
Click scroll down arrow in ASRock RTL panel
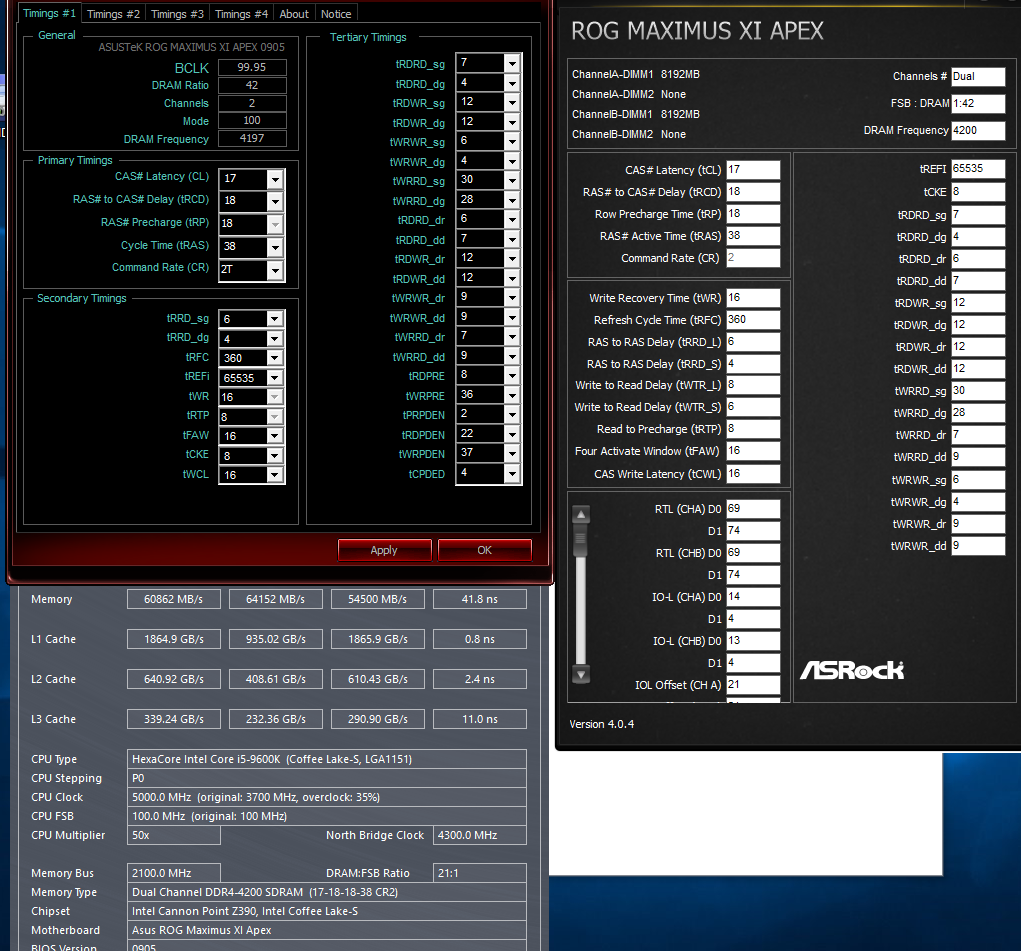(x=581, y=674)
